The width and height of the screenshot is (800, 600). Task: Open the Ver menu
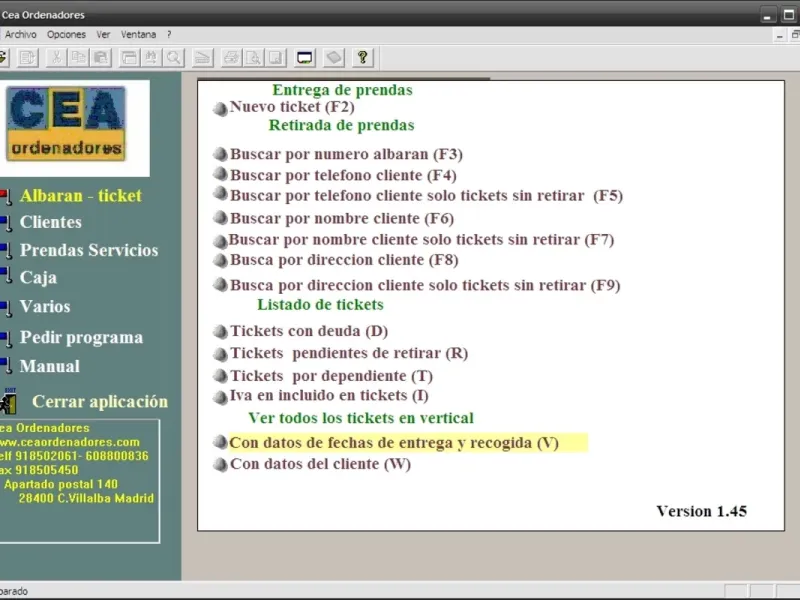[x=103, y=34]
